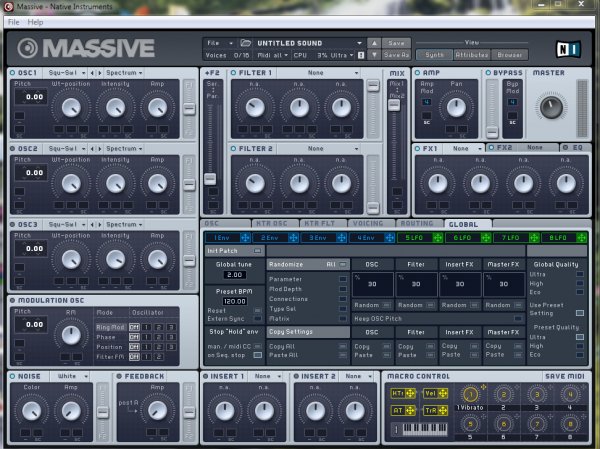Click the 7 LFO green crosshair icon

(x=533, y=238)
